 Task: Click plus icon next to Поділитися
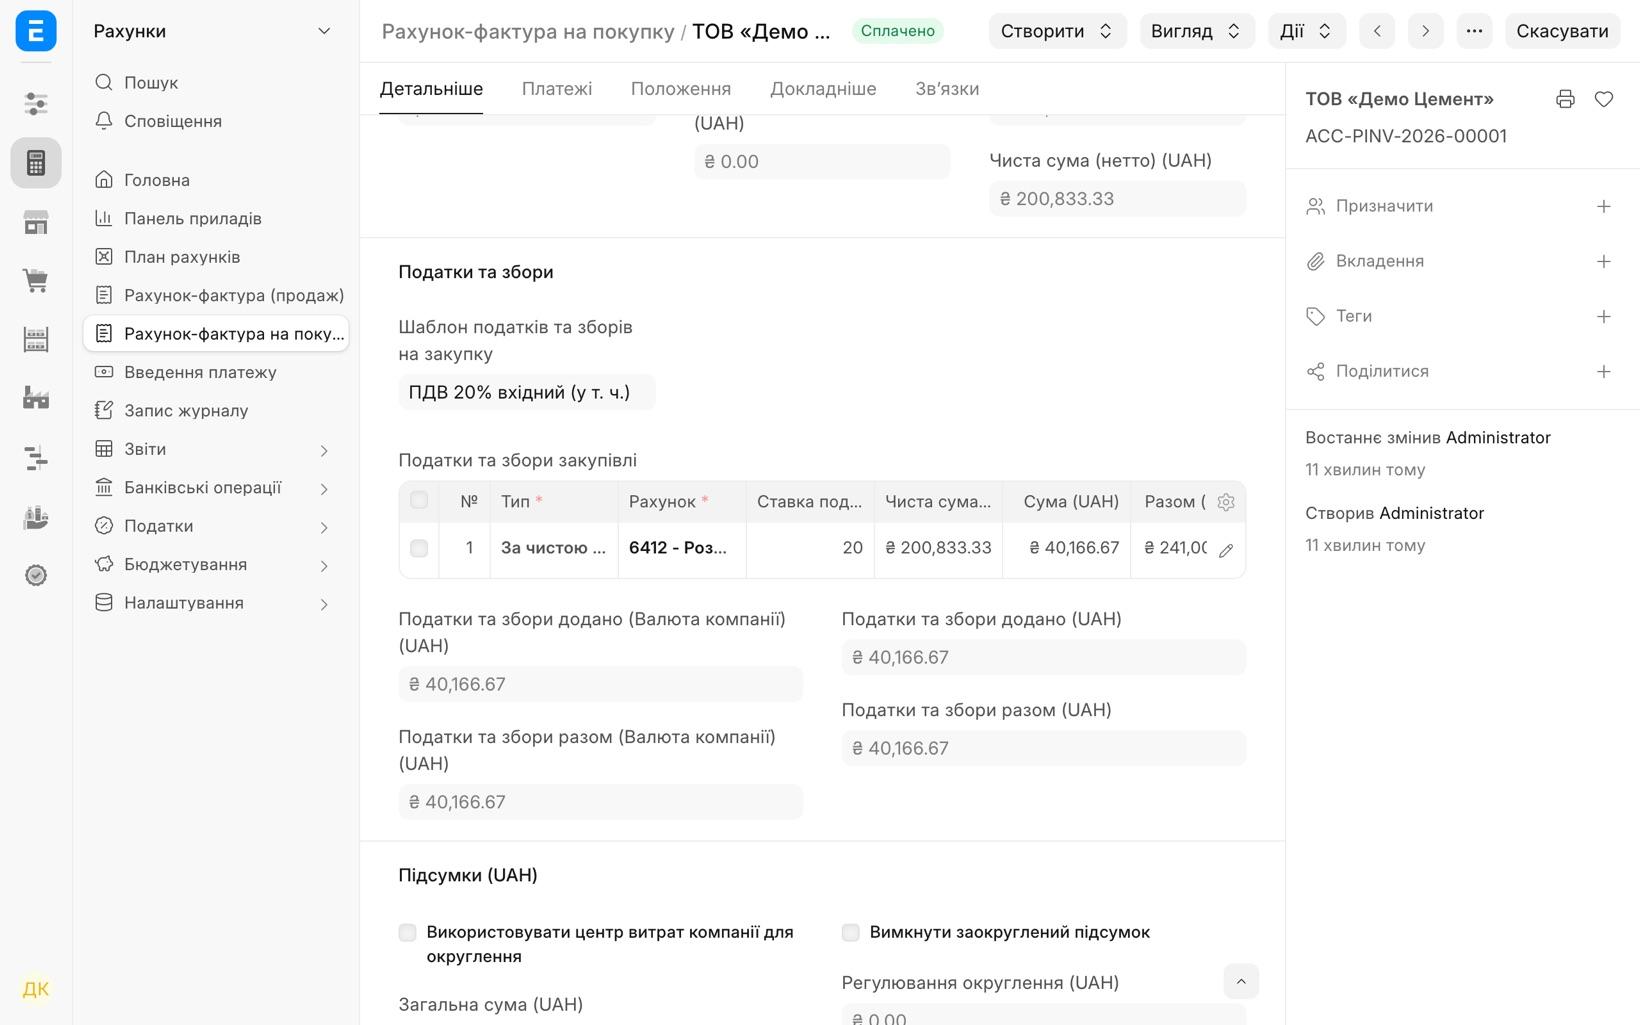point(1604,371)
